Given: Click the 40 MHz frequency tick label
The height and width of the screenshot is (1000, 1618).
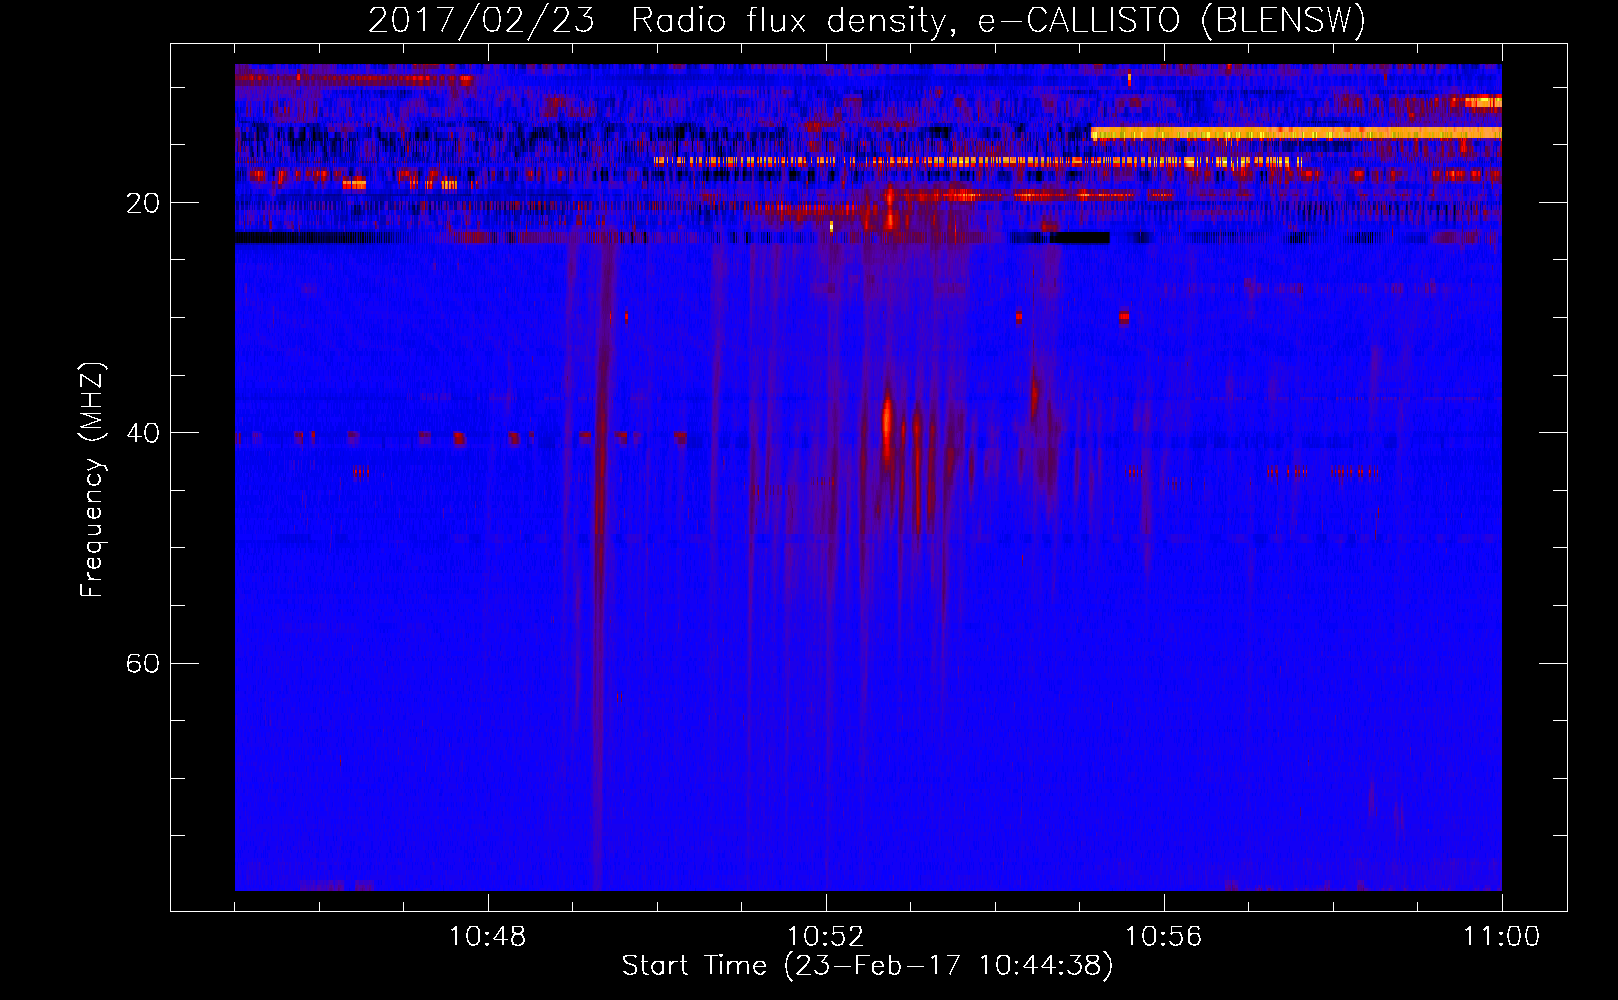Looking at the screenshot, I should 142,433.
